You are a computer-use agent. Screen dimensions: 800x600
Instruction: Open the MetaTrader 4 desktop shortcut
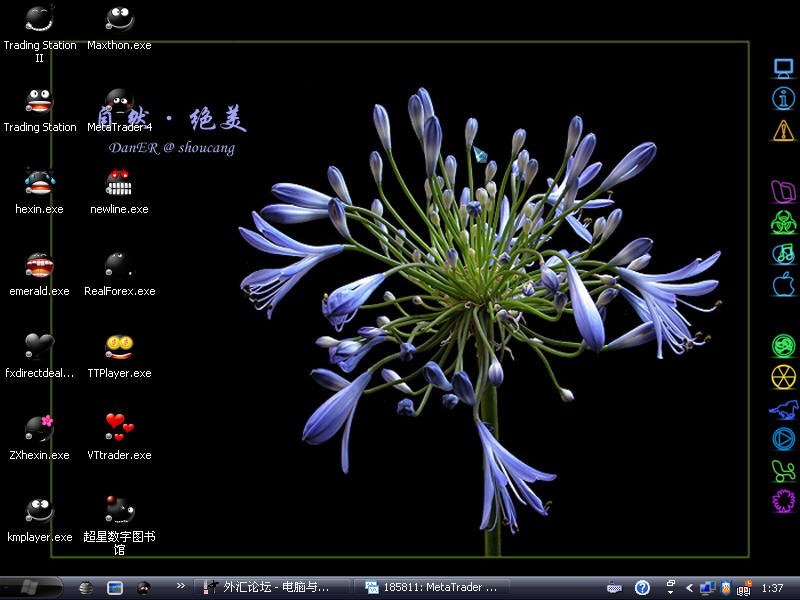[119, 103]
